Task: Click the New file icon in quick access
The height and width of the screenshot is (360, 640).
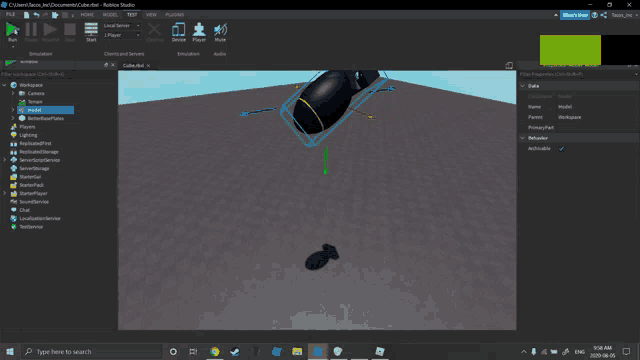Action: coord(26,15)
